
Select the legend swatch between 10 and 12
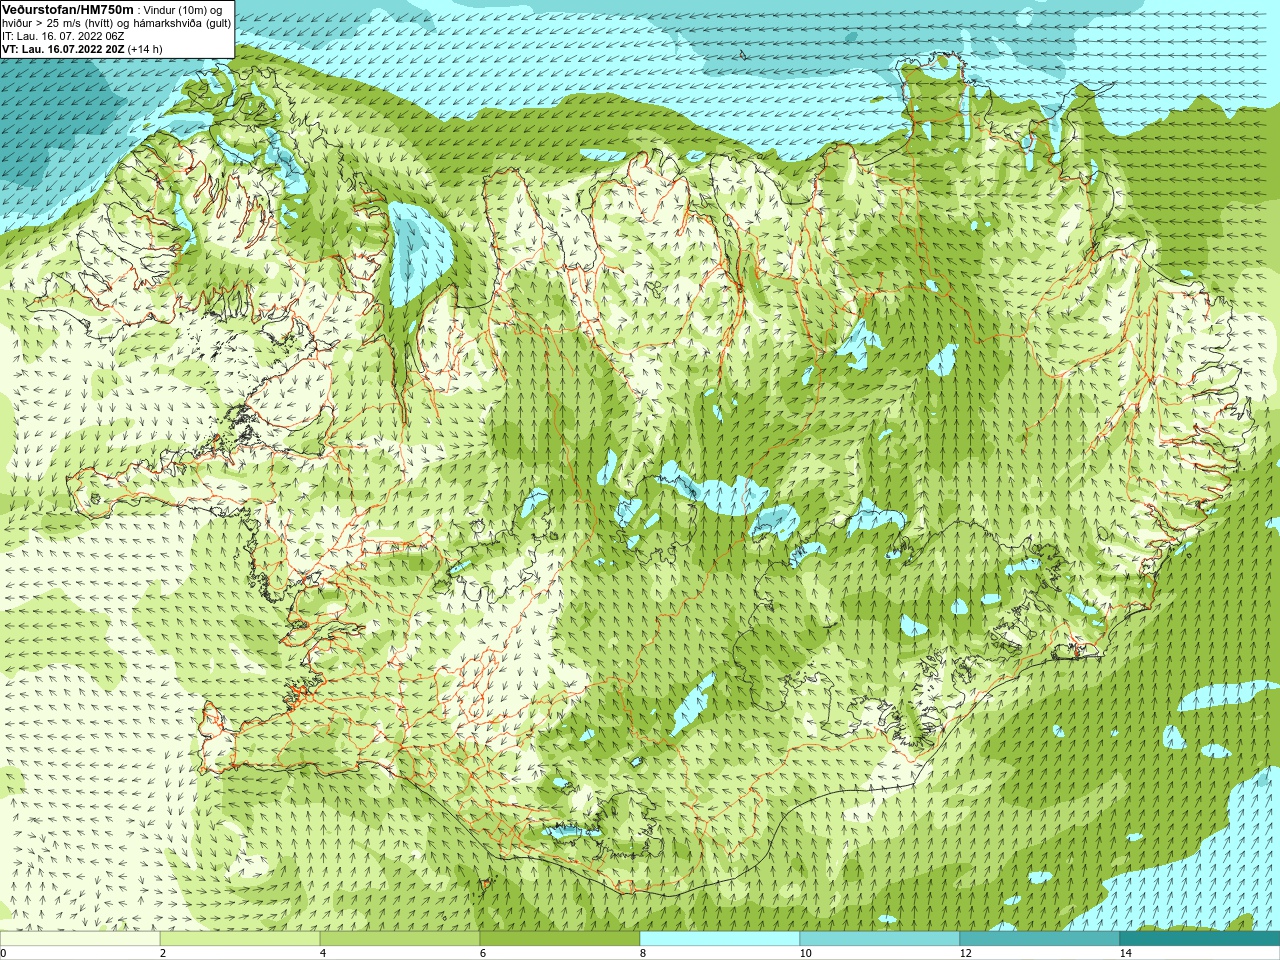pyautogui.click(x=880, y=939)
